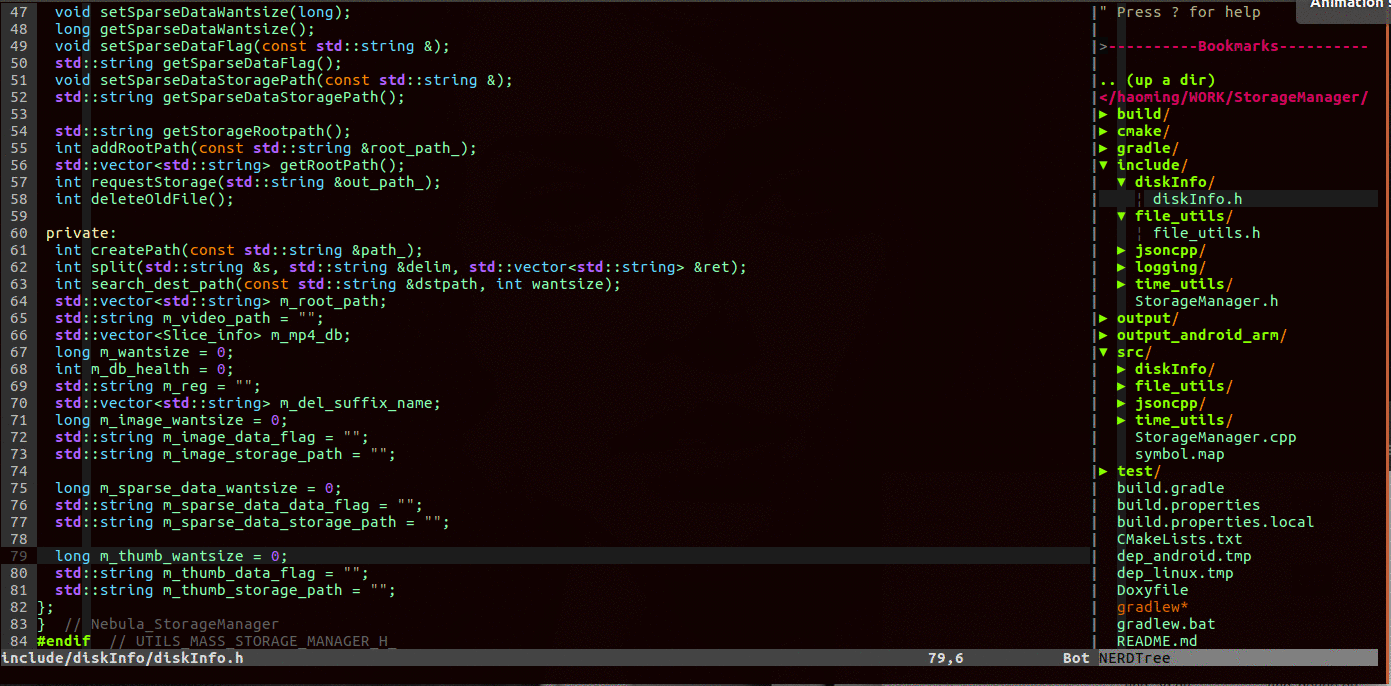Click on requestStorage declaration line
The image size is (1391, 686).
coord(248,182)
